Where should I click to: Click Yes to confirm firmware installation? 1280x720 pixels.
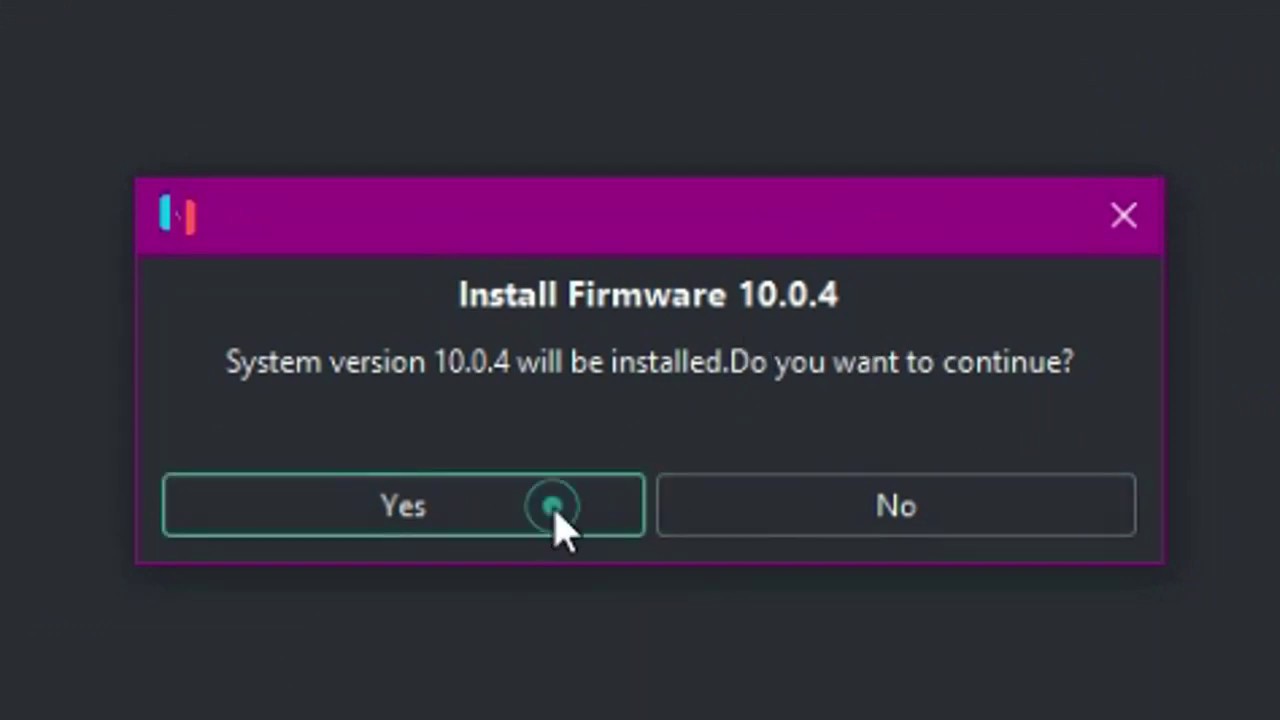pos(403,506)
